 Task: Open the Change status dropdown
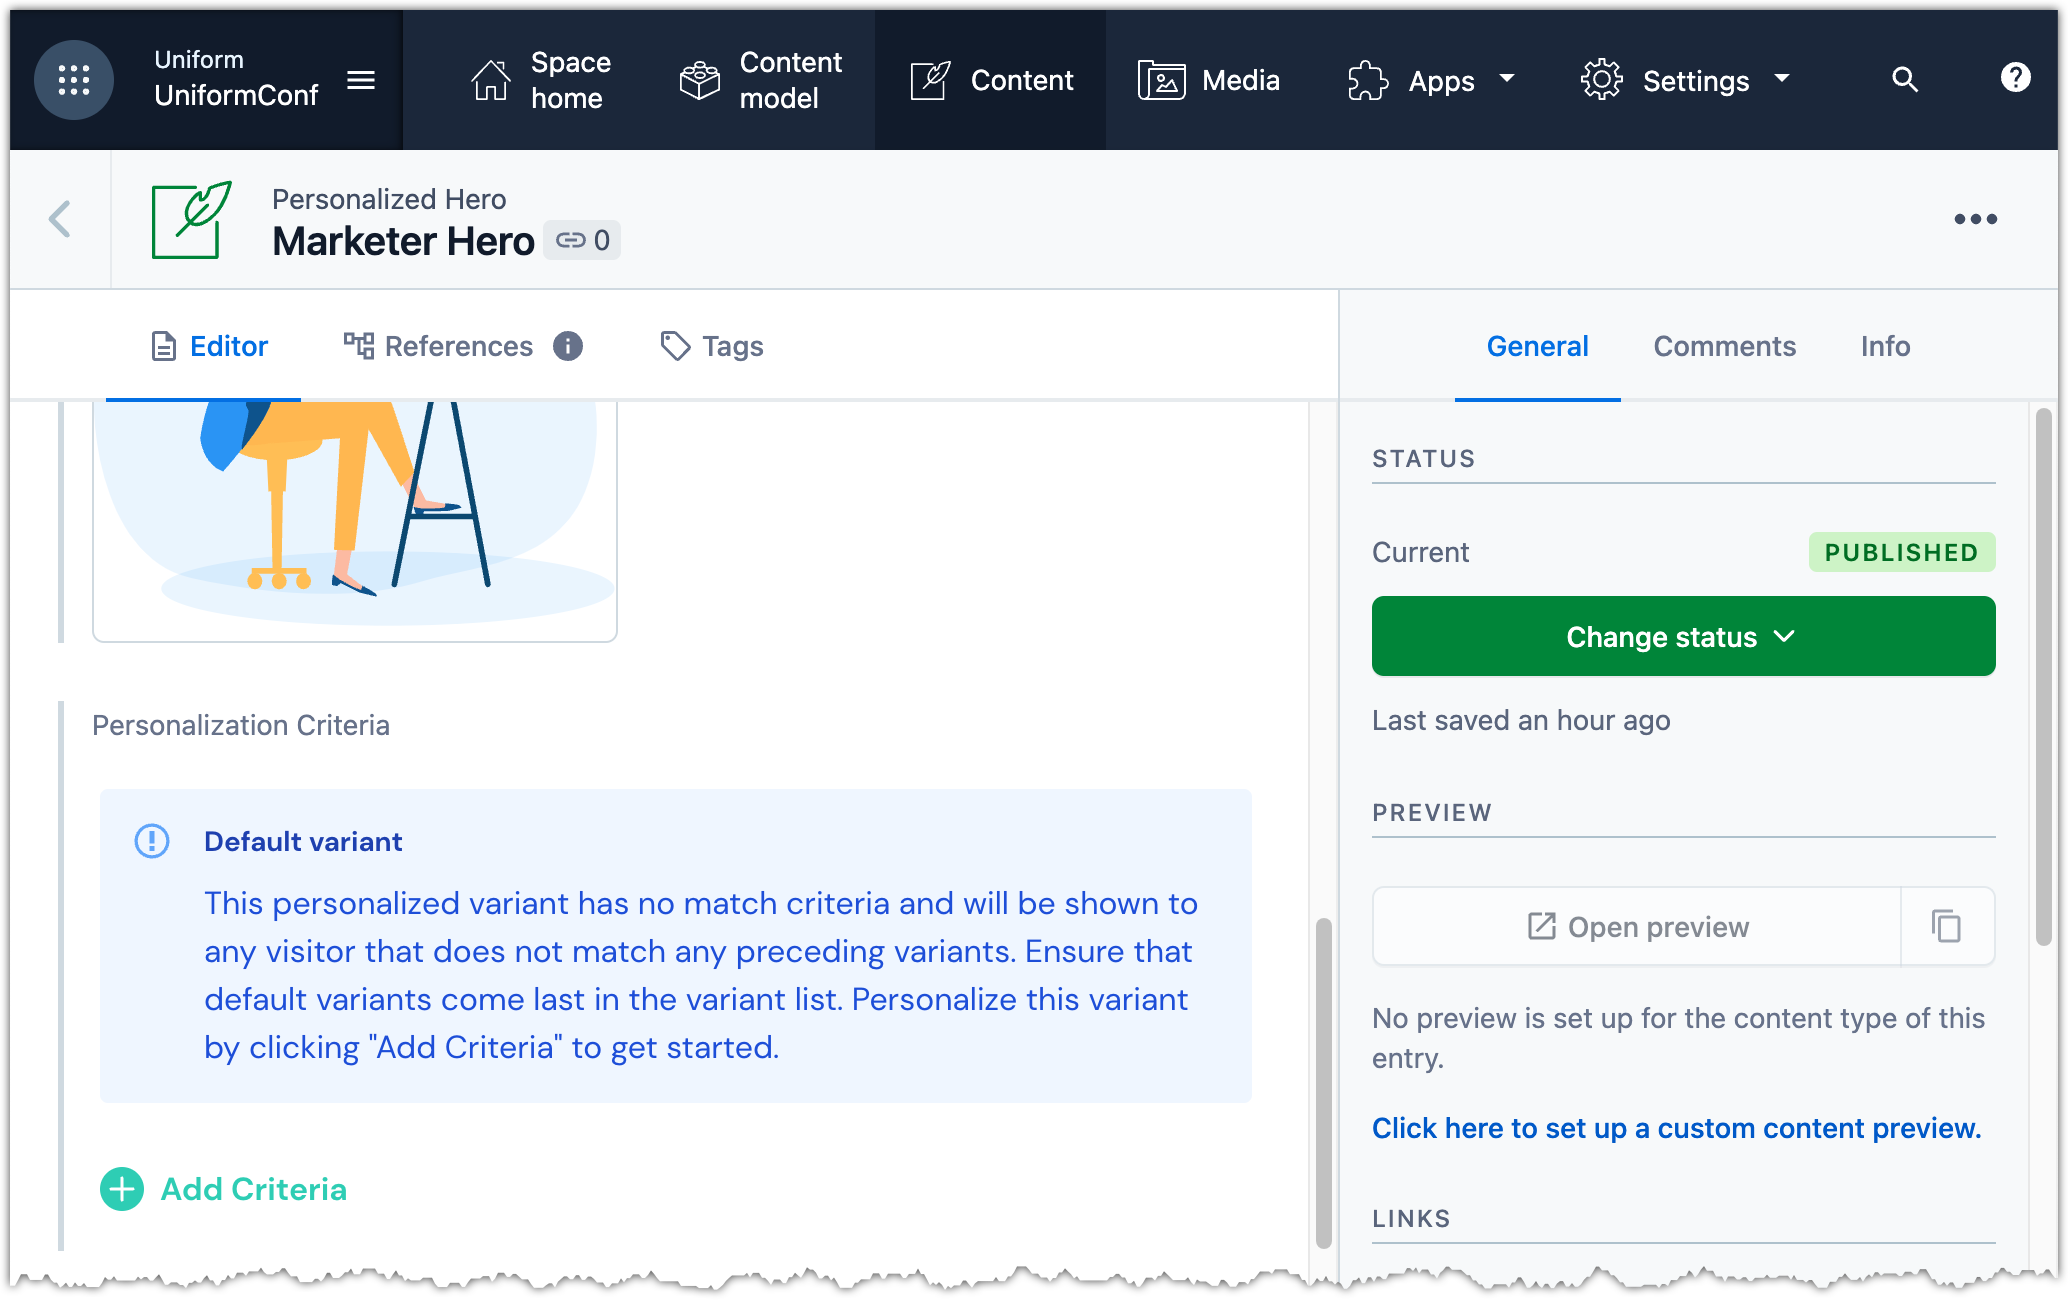[x=1683, y=637]
